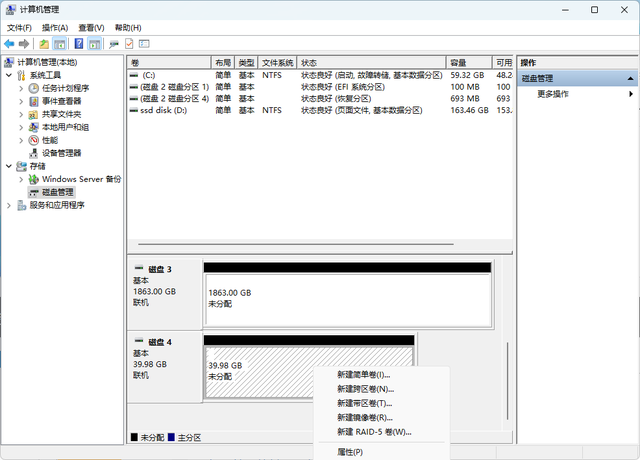Open the 操作(A) menu

pyautogui.click(x=55, y=28)
